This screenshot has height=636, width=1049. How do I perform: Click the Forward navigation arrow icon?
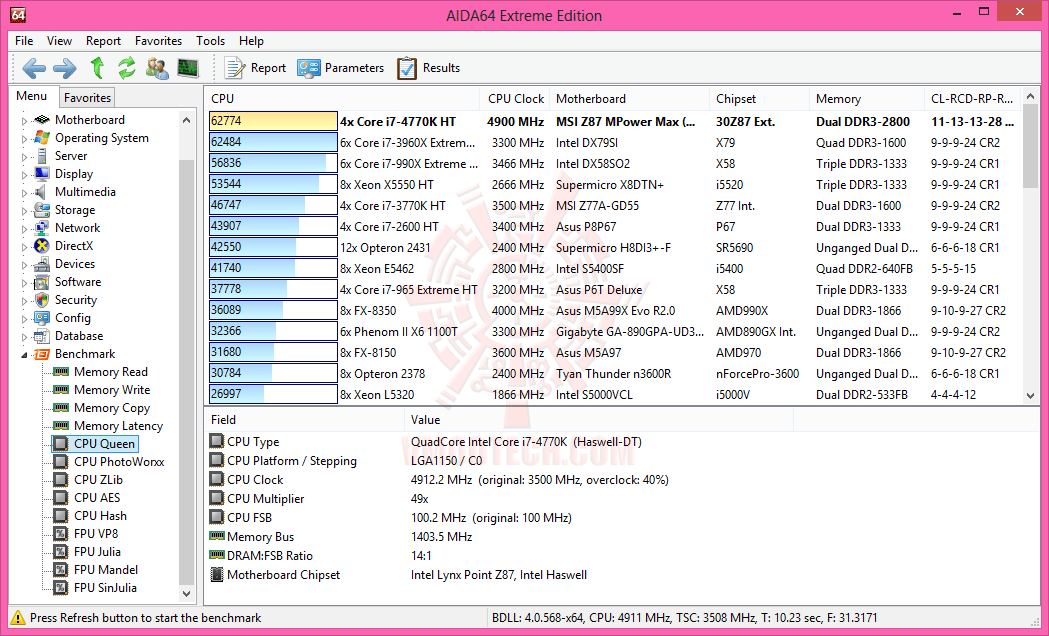tap(65, 68)
